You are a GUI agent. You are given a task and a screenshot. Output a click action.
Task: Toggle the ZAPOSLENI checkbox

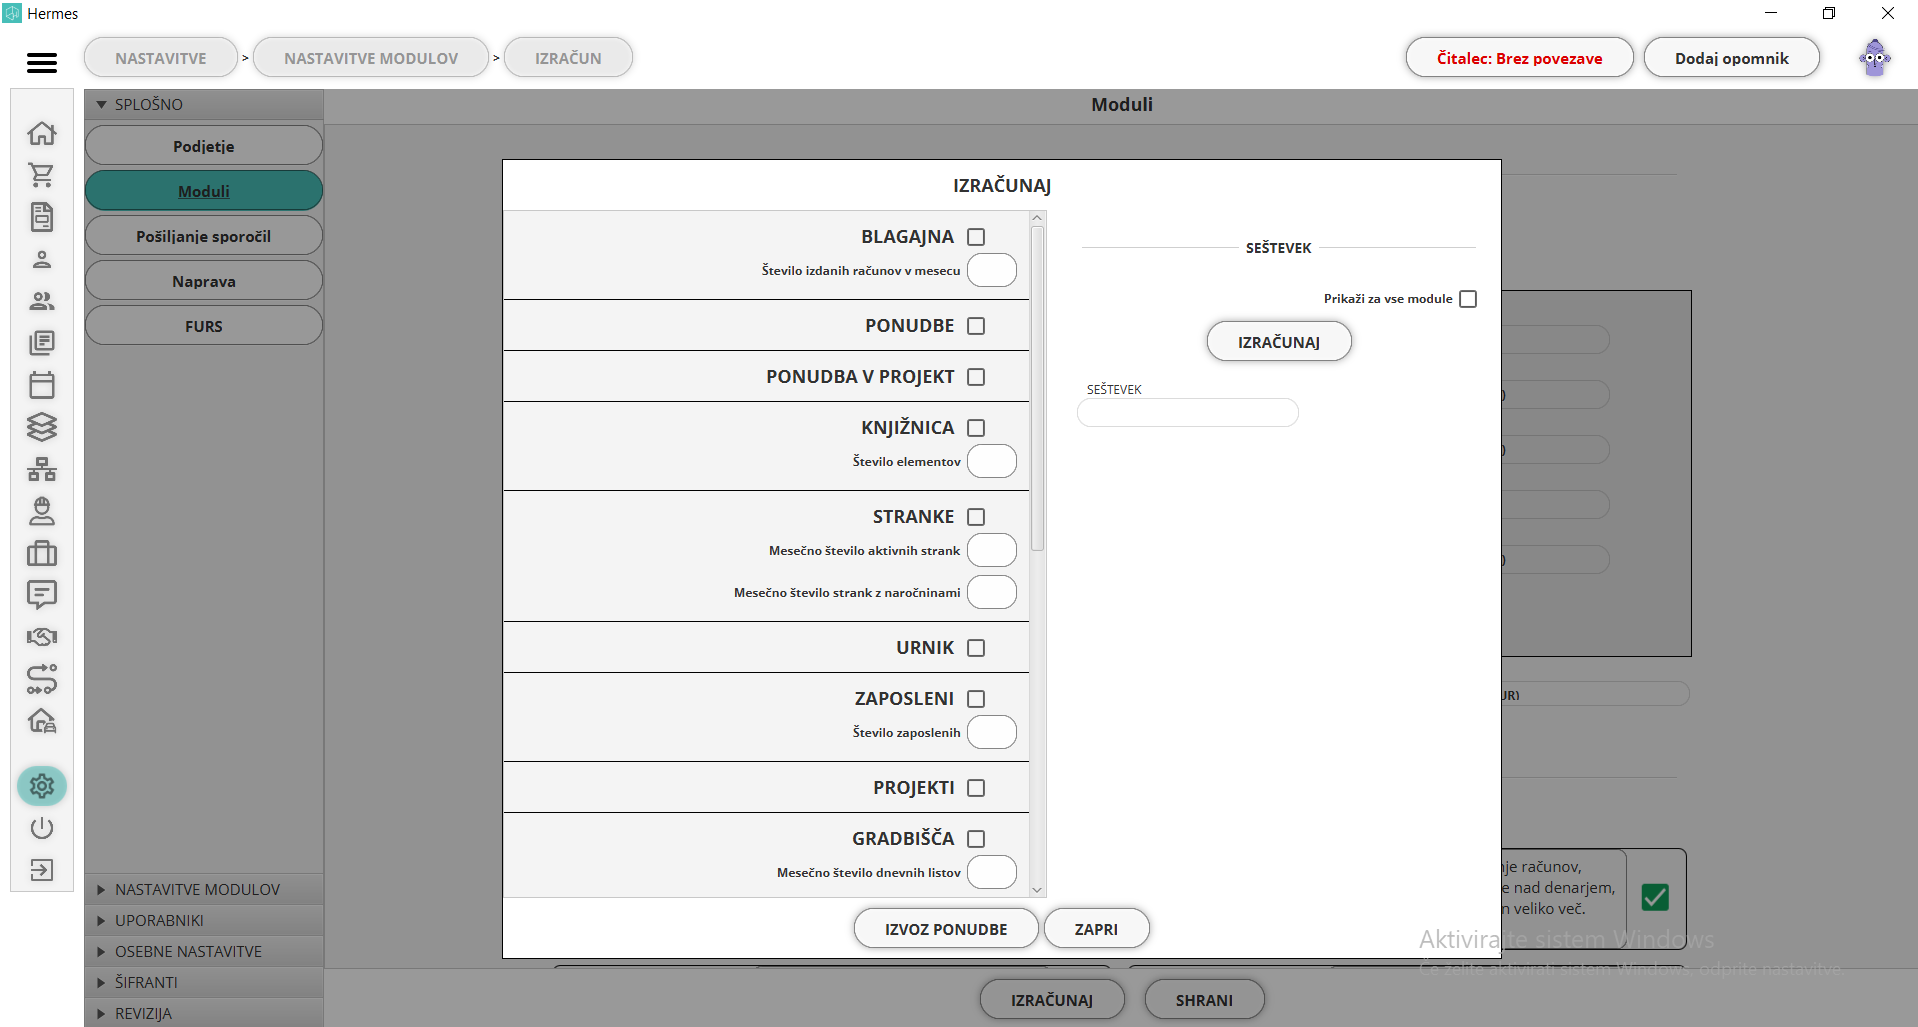point(976,699)
